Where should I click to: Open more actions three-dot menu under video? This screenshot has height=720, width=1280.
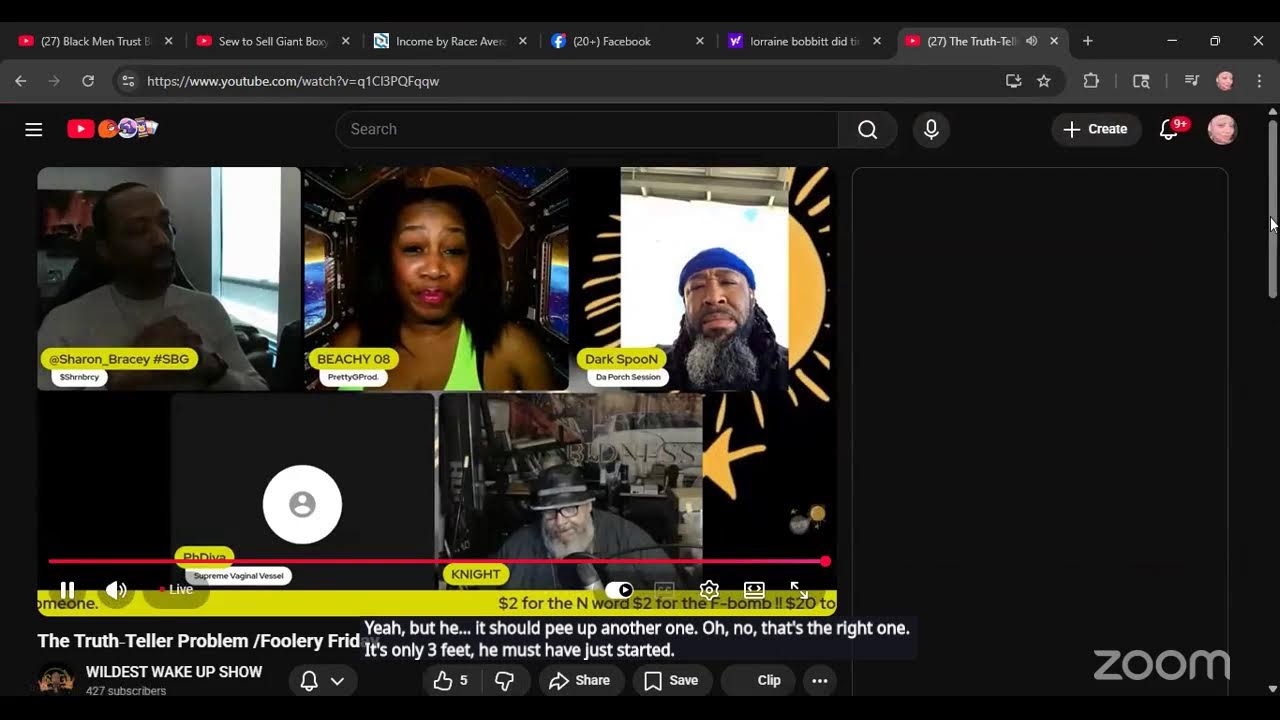(x=820, y=680)
